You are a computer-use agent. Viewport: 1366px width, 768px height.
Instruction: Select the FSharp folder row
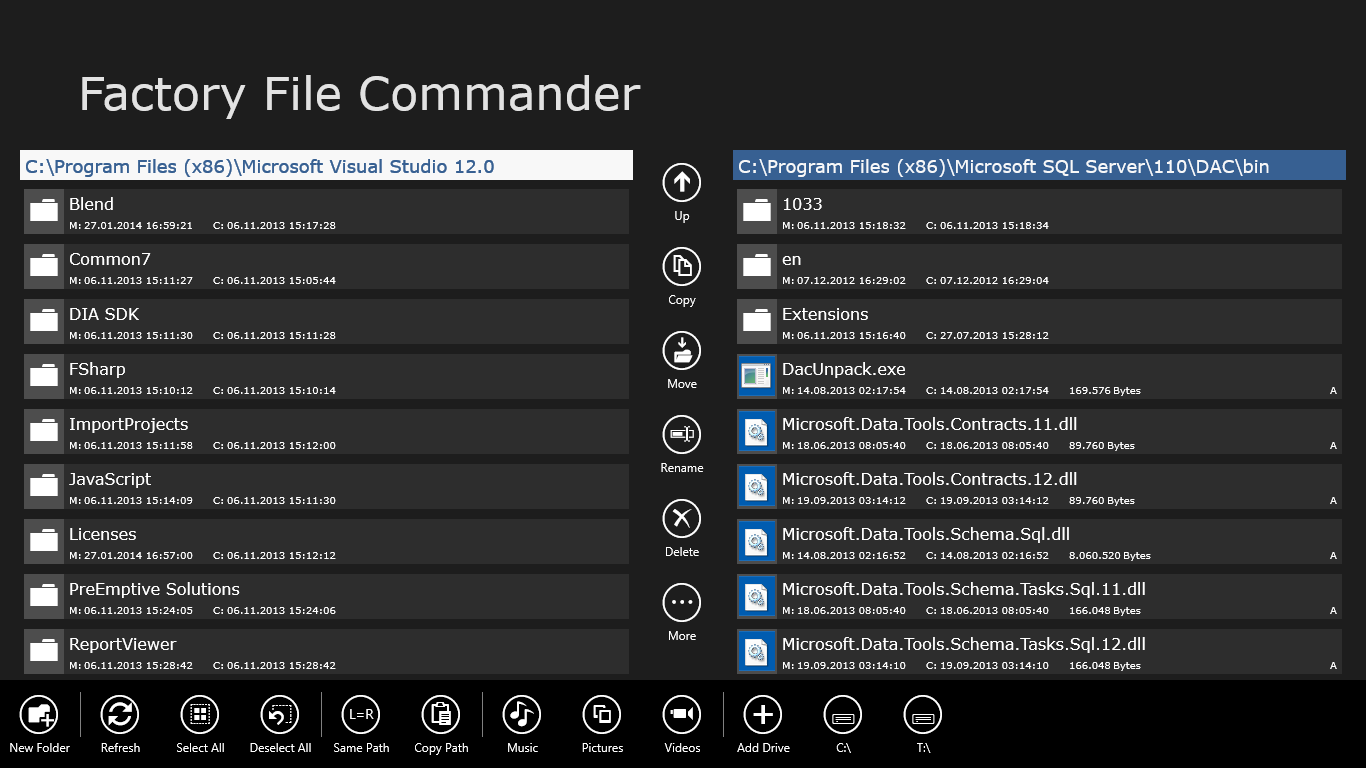pos(326,376)
